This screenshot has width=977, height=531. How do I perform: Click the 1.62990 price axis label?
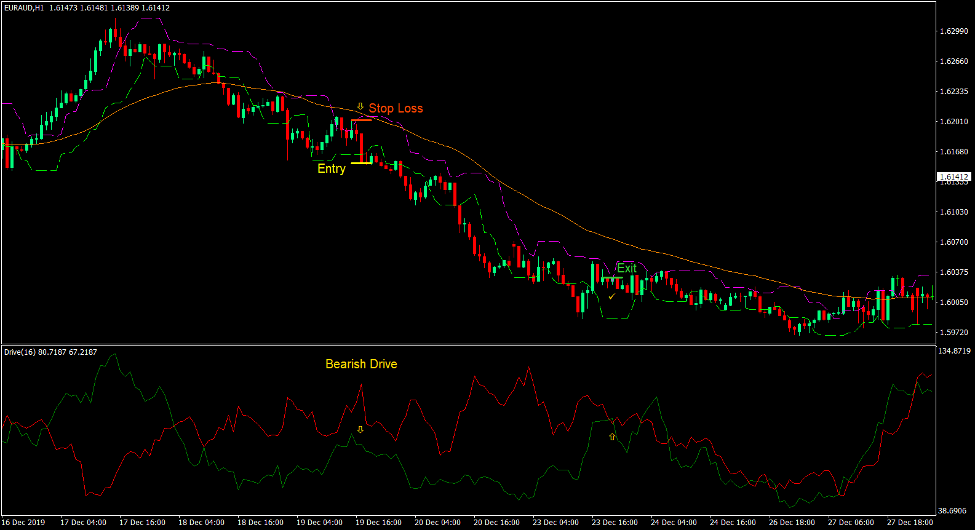[954, 32]
